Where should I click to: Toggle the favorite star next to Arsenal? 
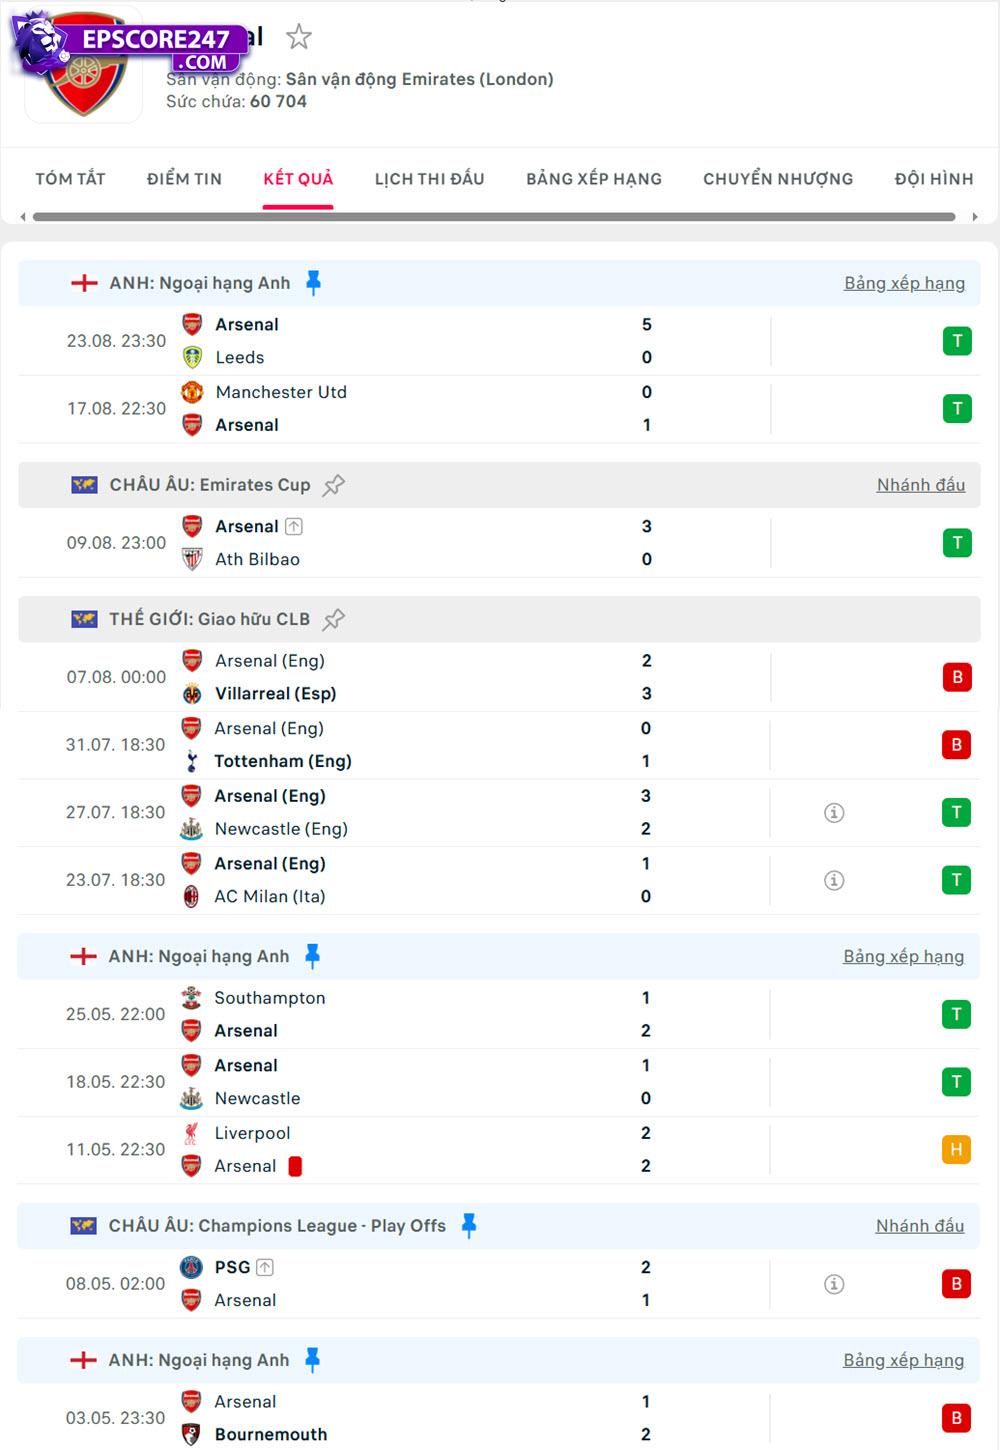pos(298,38)
